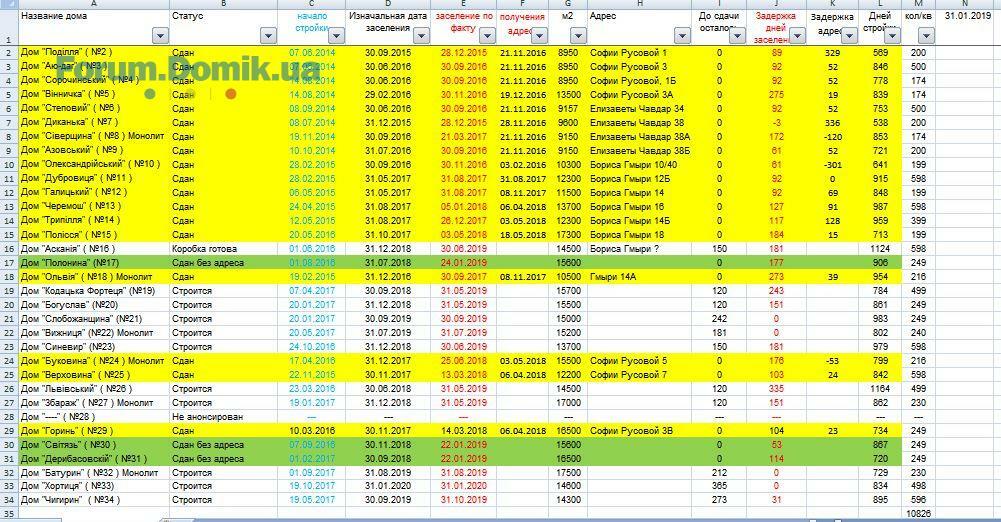Click address date "19.12.2016" in Вінничка row
This screenshot has width=1001, height=522.
point(523,94)
